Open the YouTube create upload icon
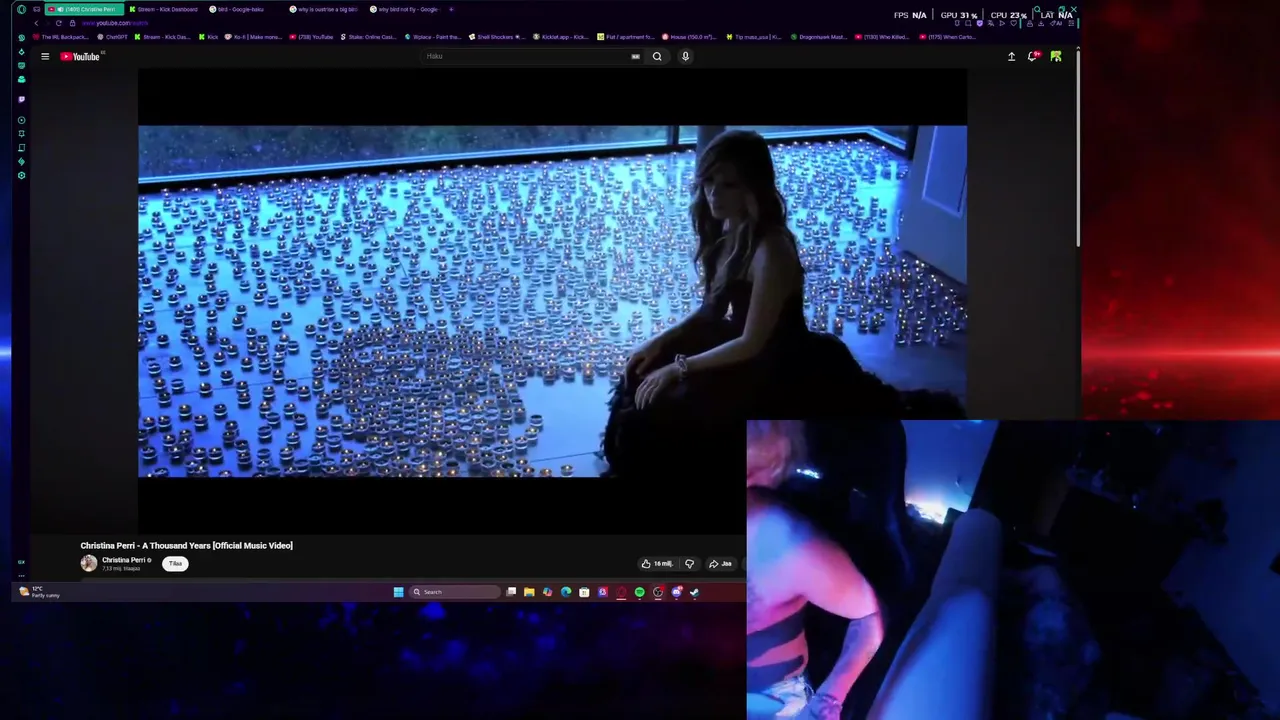Screen dimensions: 1280x720 pos(1011,56)
